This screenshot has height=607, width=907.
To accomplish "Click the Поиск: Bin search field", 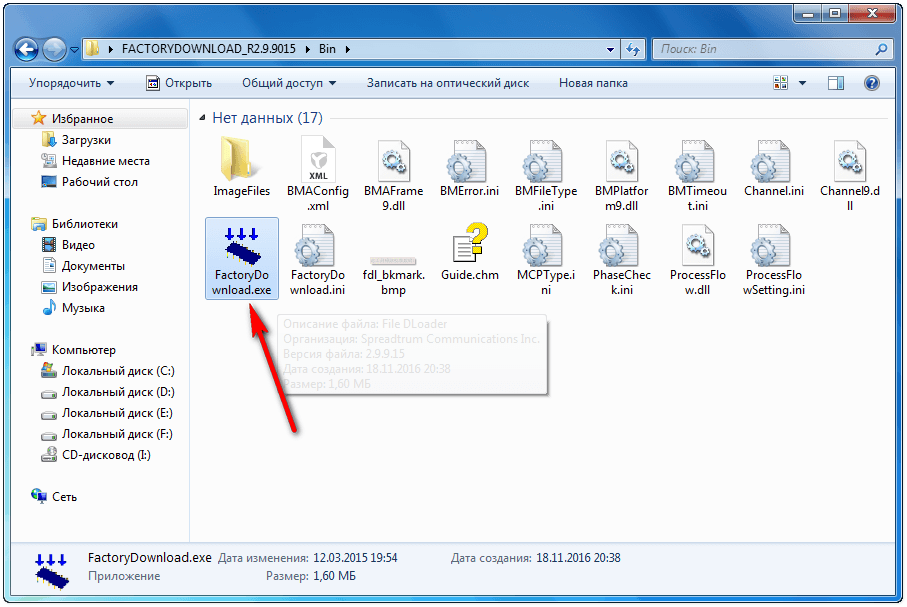I will coord(762,48).
